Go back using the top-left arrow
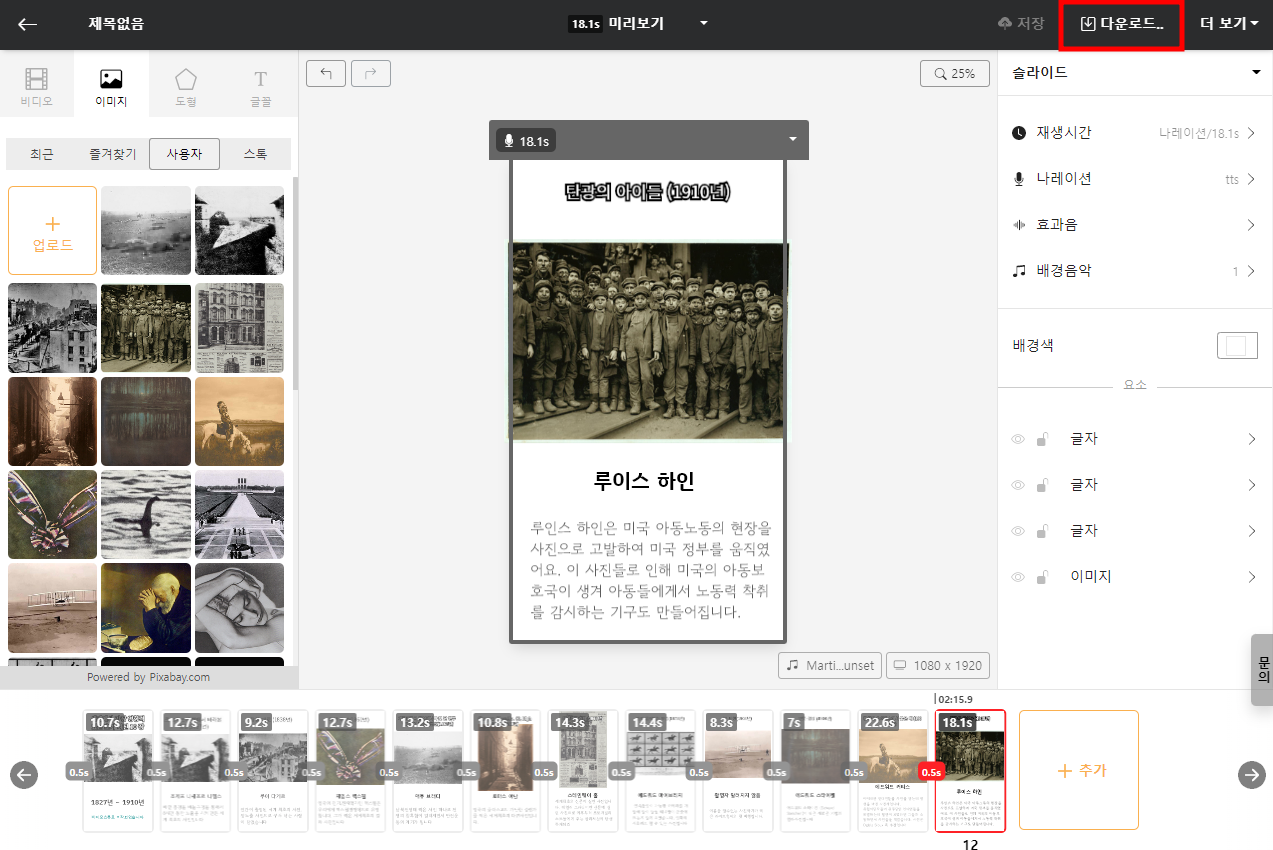The image size is (1273, 850). coord(28,24)
